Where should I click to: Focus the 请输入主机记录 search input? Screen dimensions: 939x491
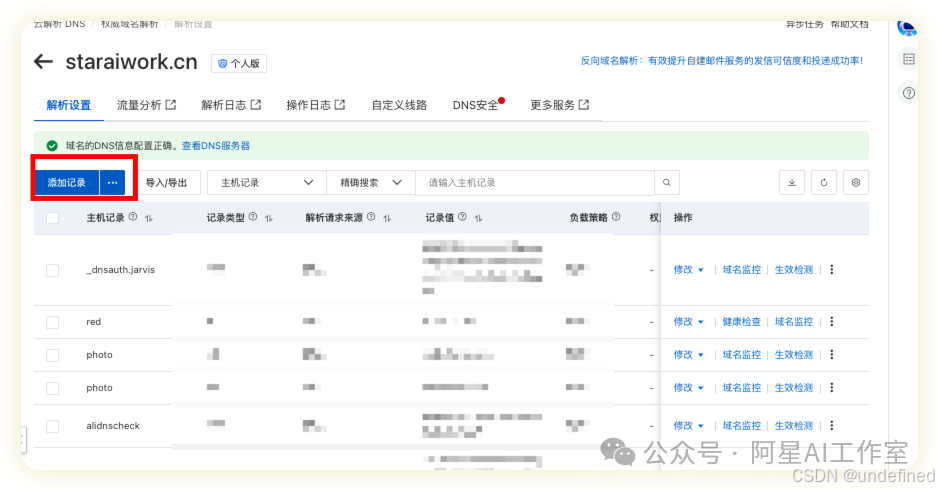[x=535, y=183]
